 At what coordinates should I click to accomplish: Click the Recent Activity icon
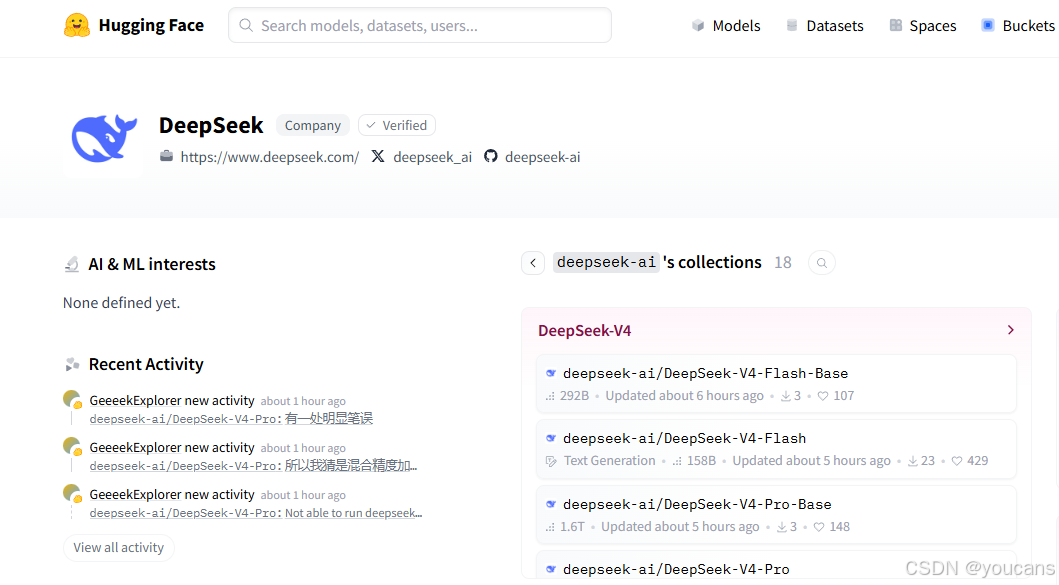click(72, 365)
